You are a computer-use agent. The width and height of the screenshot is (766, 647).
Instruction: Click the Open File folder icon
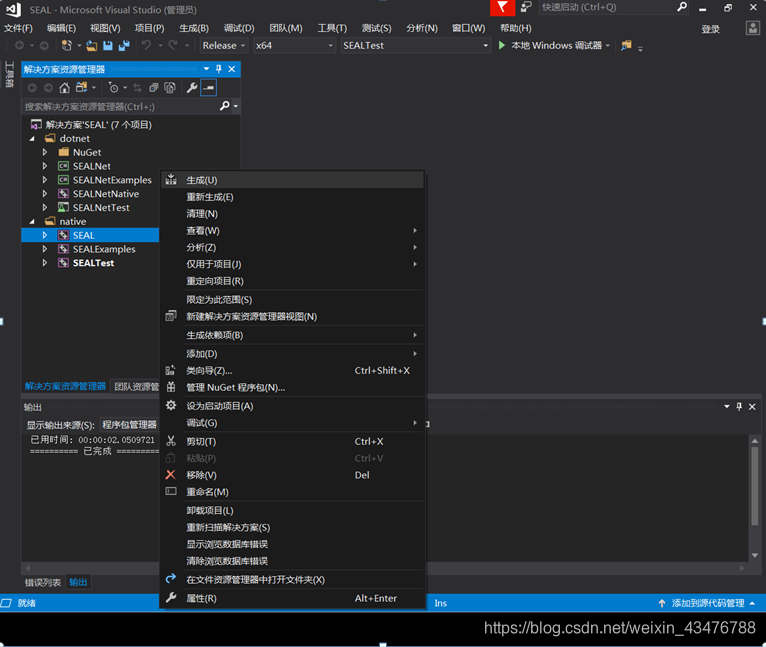tap(91, 45)
